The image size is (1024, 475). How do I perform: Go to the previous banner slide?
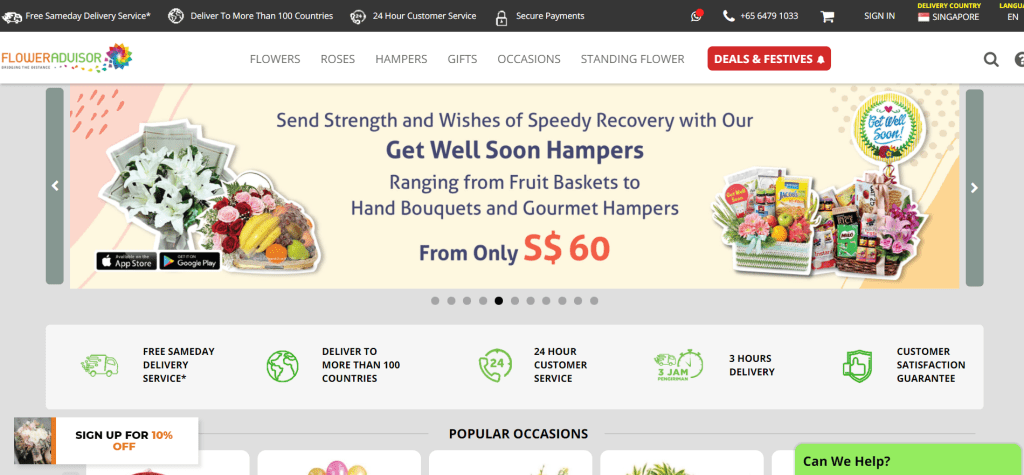(x=55, y=186)
